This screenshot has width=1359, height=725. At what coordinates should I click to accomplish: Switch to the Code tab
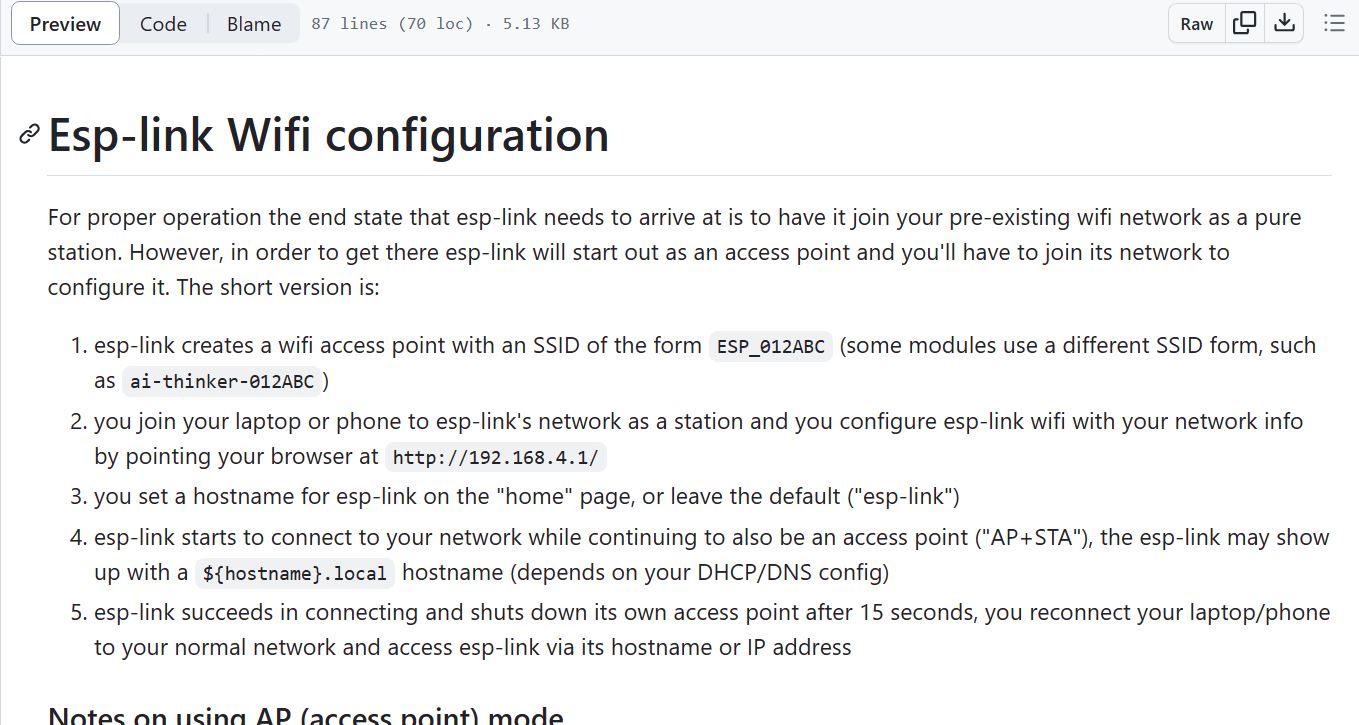click(163, 23)
